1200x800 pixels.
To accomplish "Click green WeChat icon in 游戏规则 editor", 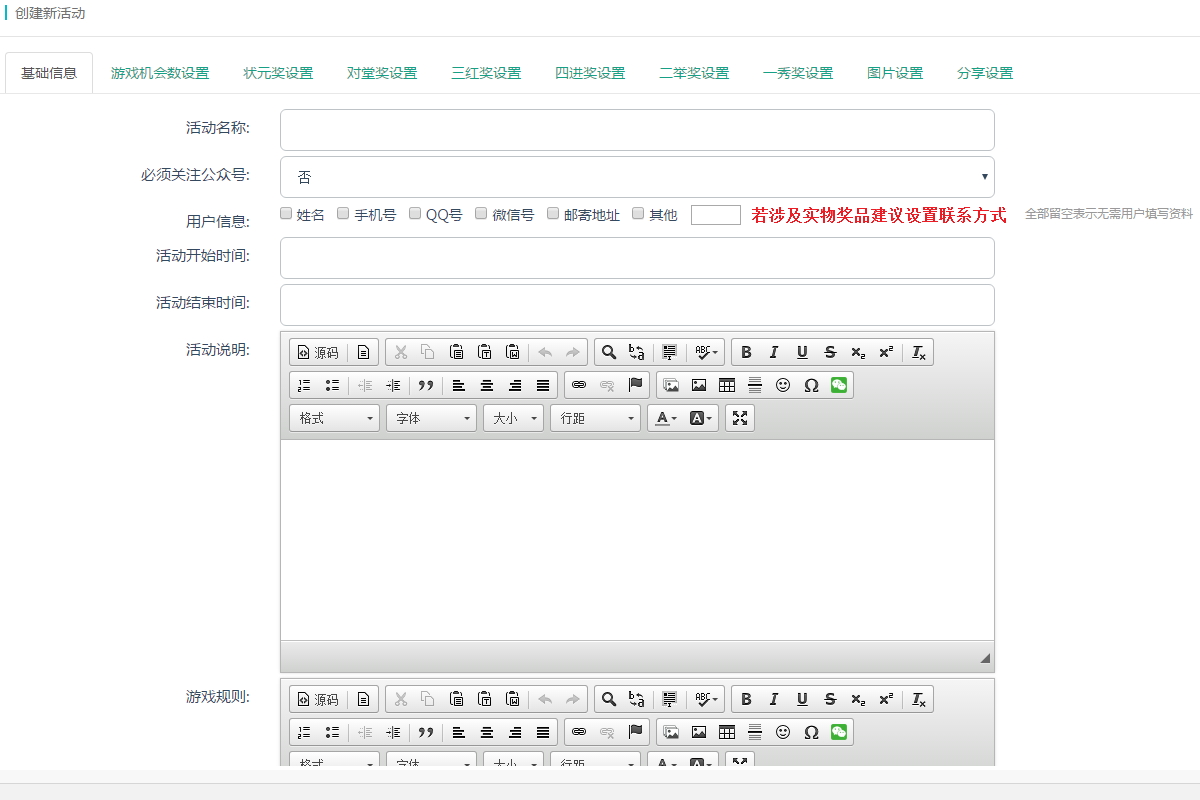I will pos(839,732).
